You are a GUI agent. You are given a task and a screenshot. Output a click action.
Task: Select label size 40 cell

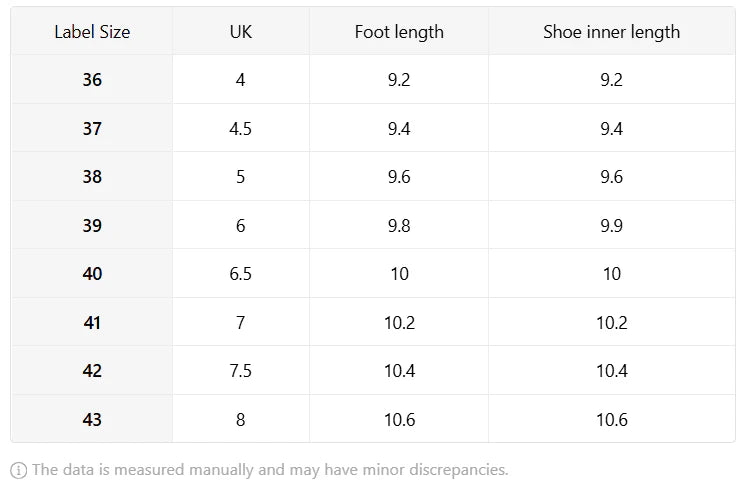click(x=92, y=274)
